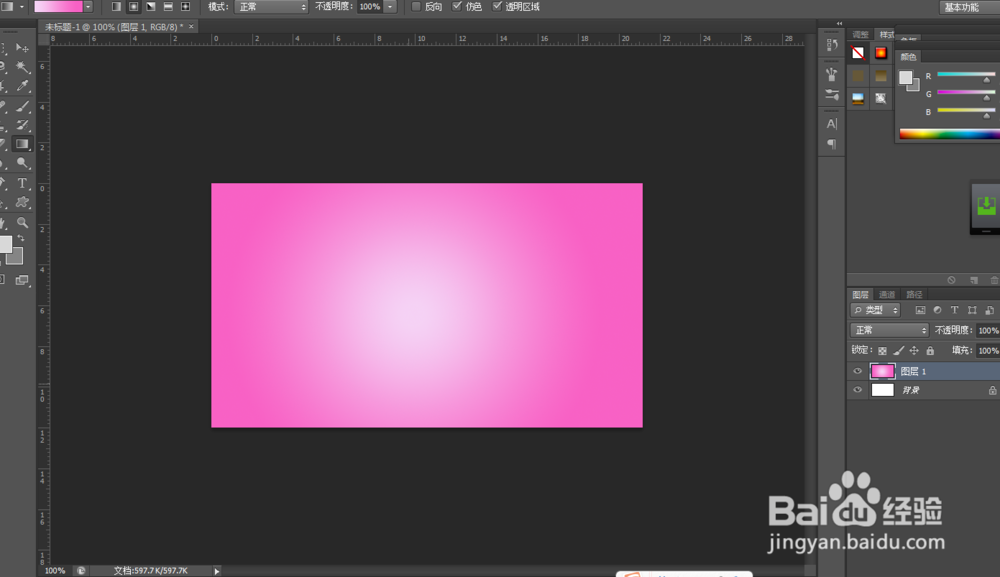Image resolution: width=1000 pixels, height=577 pixels.
Task: Select the Custom Shape tool
Action: tap(22, 203)
